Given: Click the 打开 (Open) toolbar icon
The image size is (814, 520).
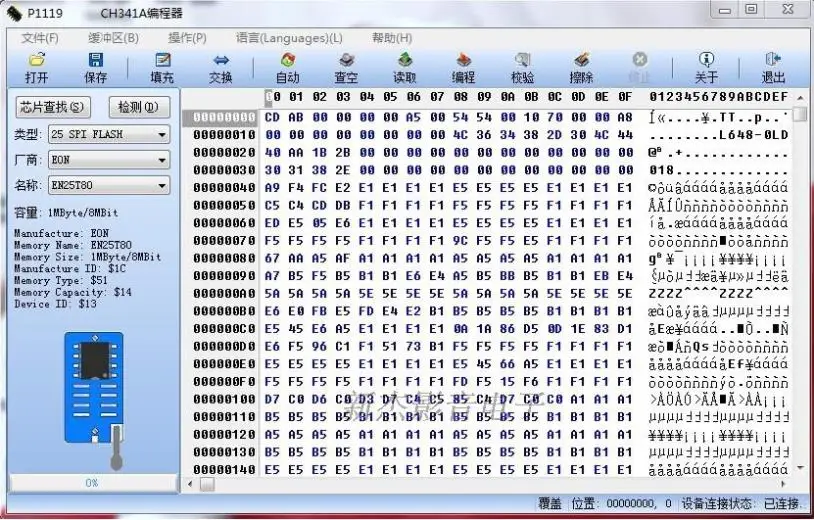Looking at the screenshot, I should coord(36,60).
